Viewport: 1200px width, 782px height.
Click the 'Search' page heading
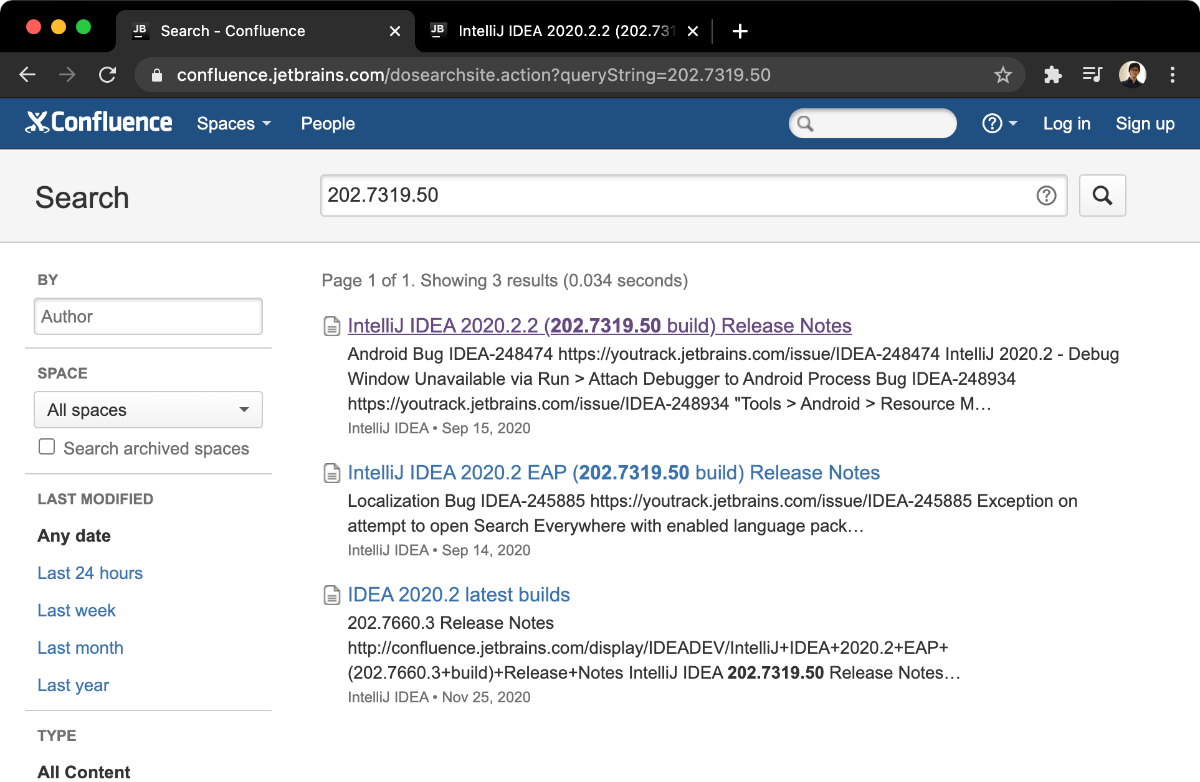coord(82,197)
